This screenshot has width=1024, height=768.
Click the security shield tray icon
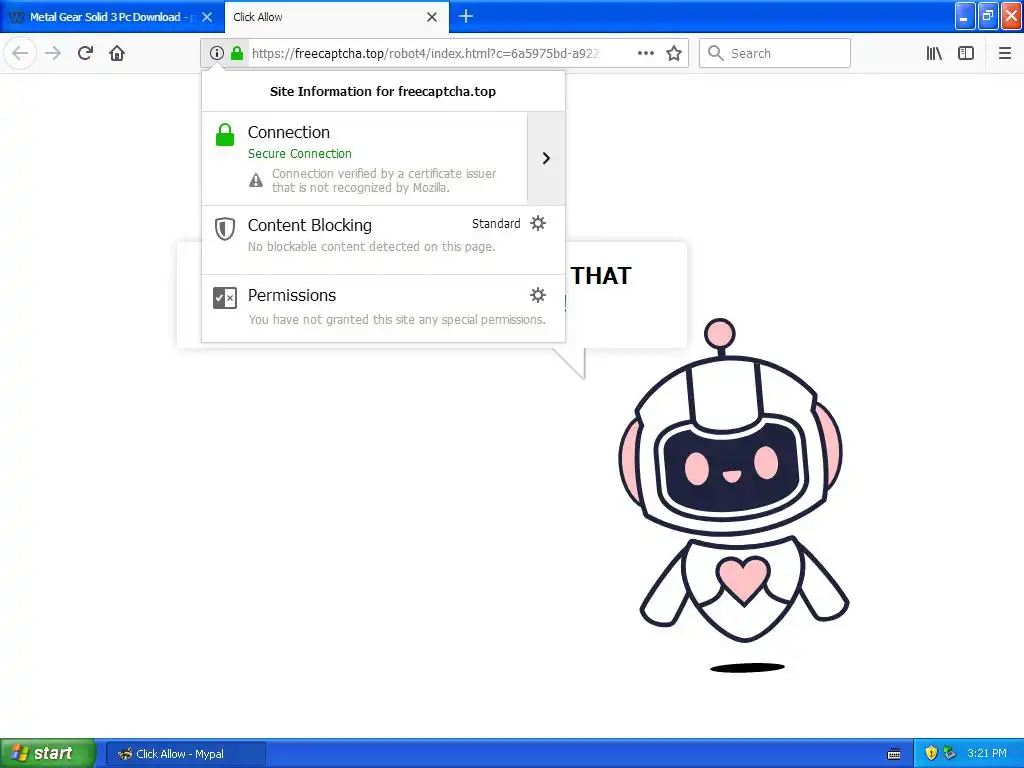(931, 753)
